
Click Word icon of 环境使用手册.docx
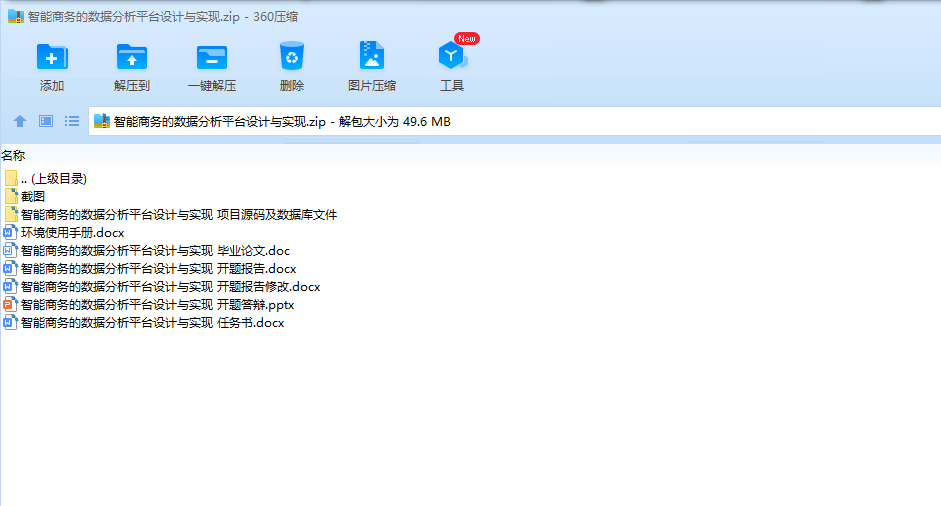click(x=10, y=232)
